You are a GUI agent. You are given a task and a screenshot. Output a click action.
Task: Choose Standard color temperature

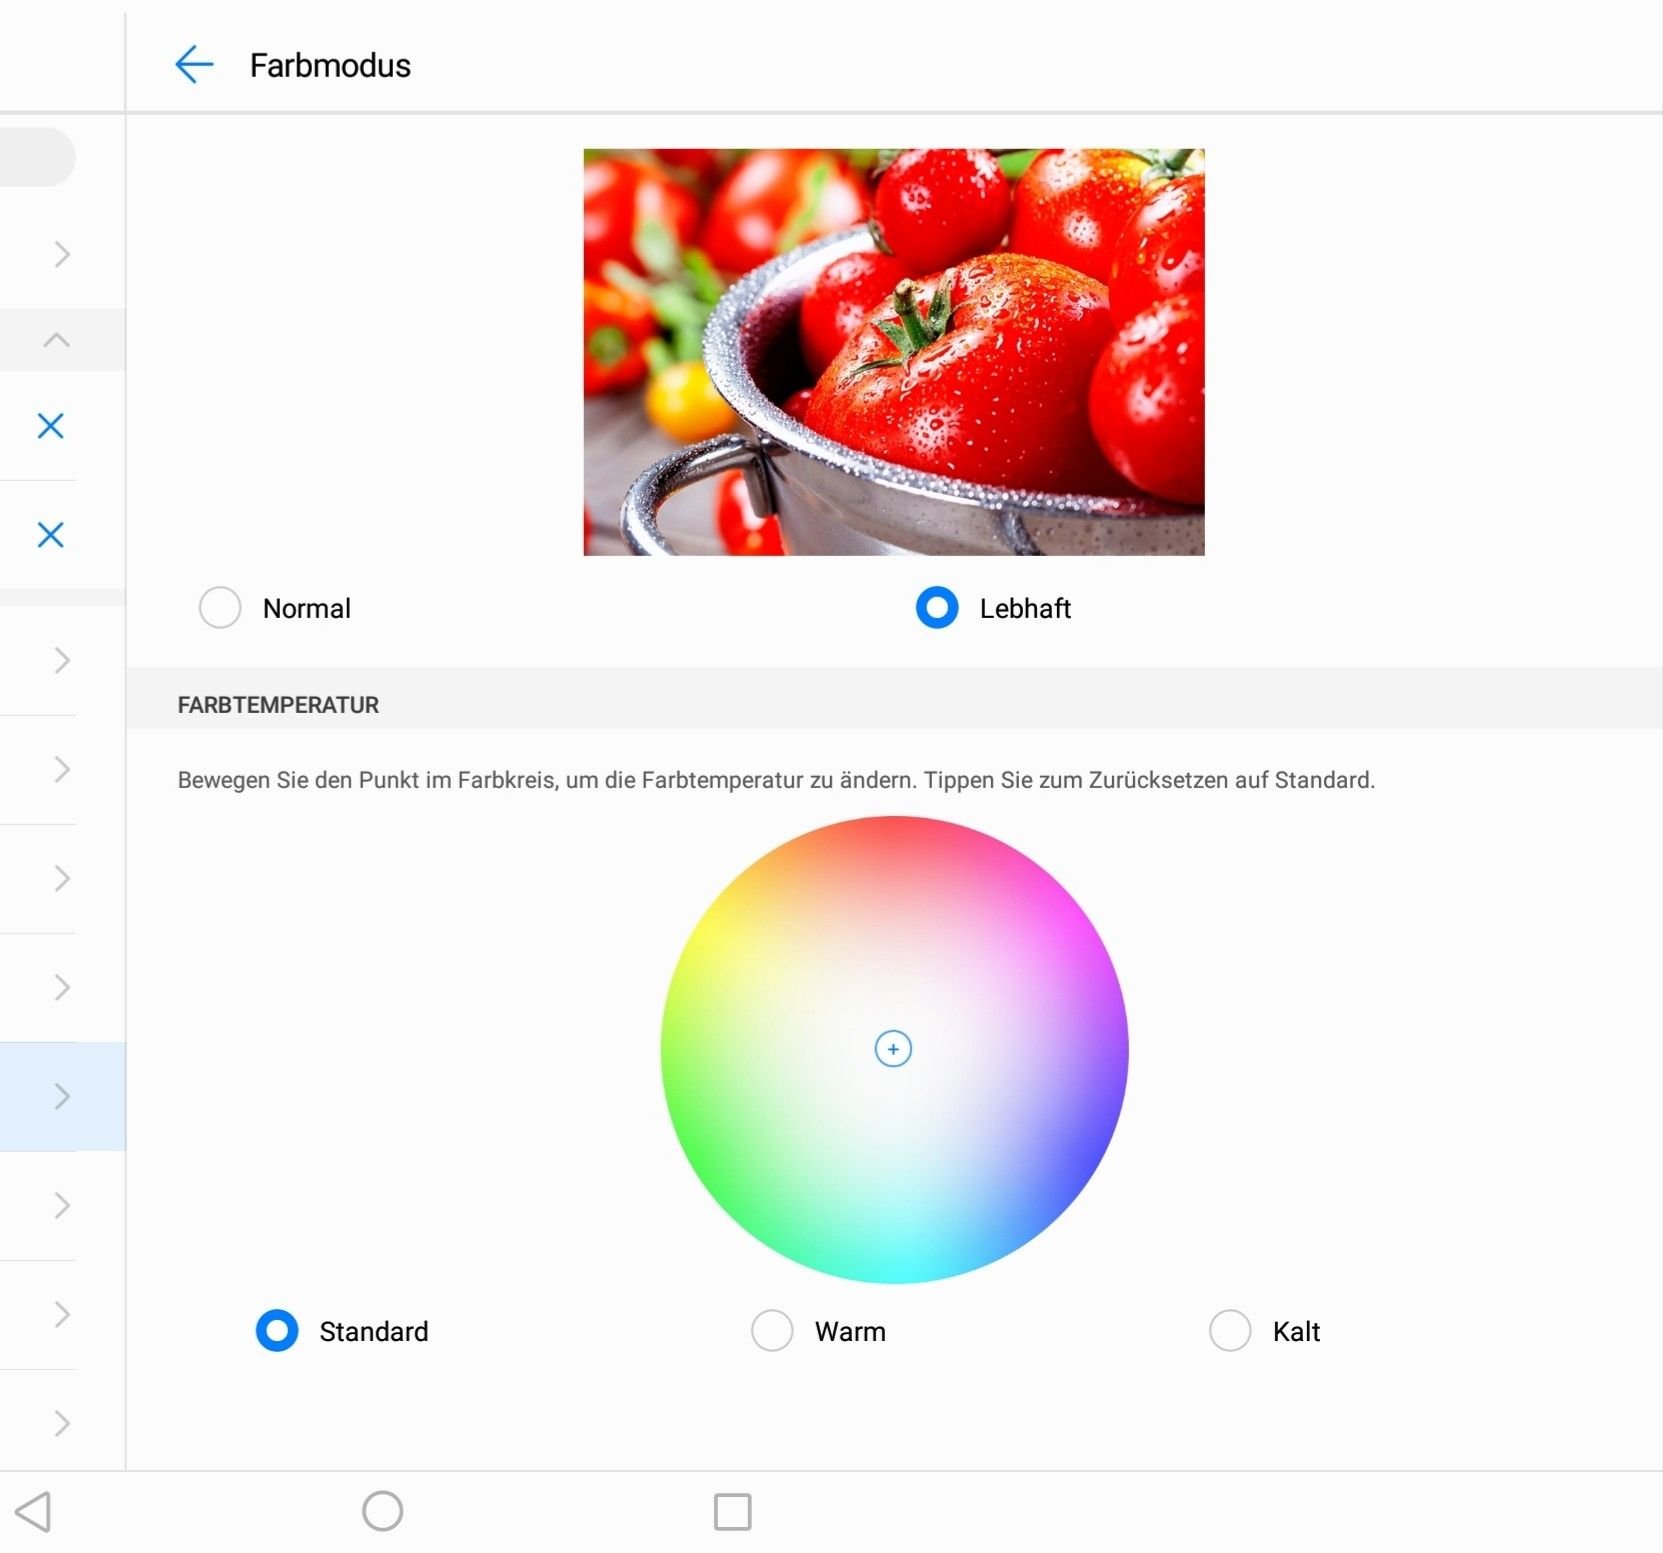[x=277, y=1331]
